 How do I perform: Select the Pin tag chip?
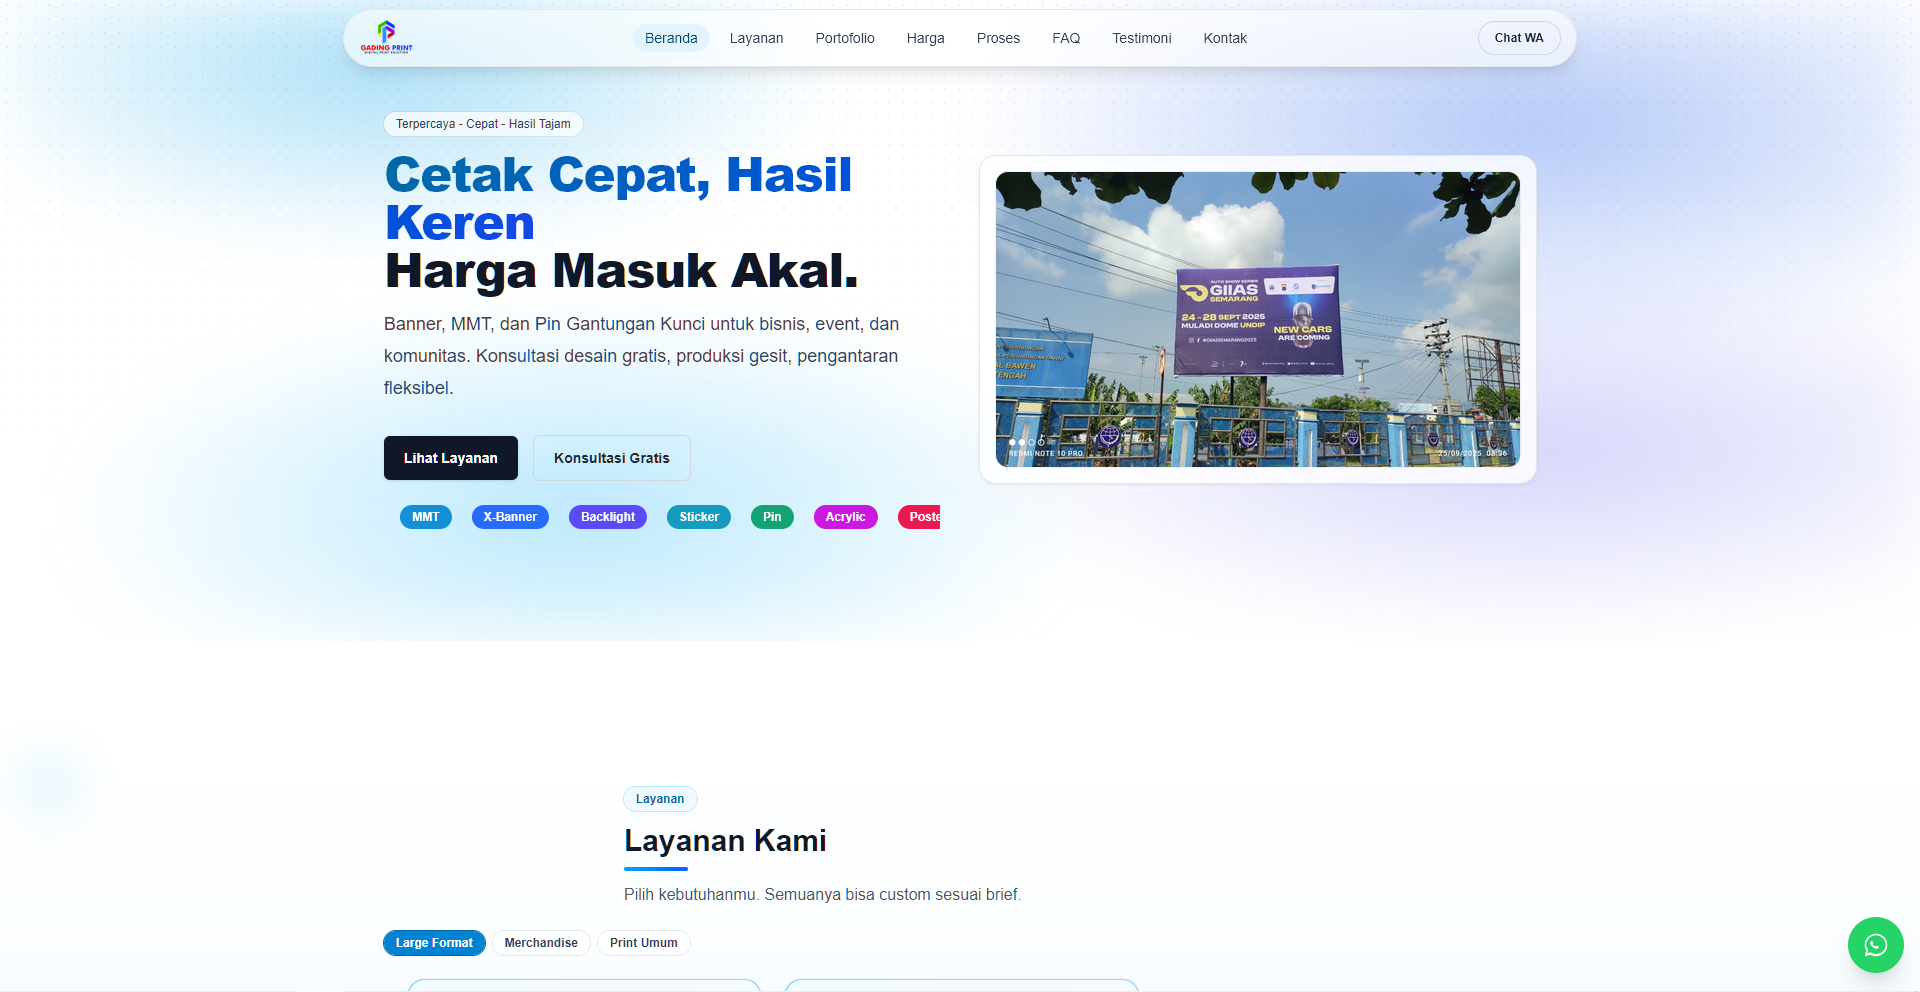(772, 517)
